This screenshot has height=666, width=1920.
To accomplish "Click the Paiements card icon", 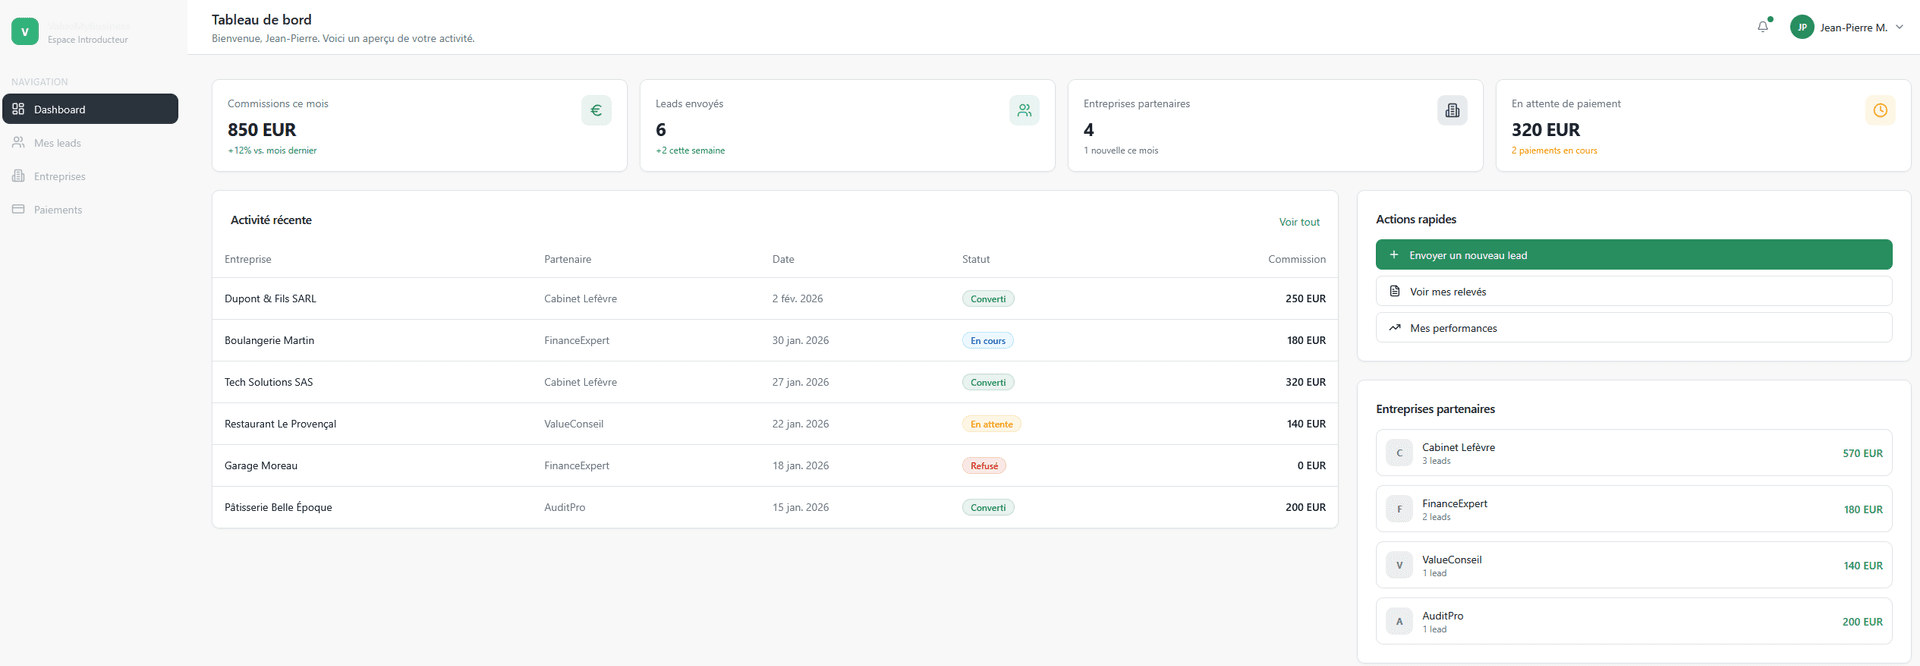I will pyautogui.click(x=18, y=209).
